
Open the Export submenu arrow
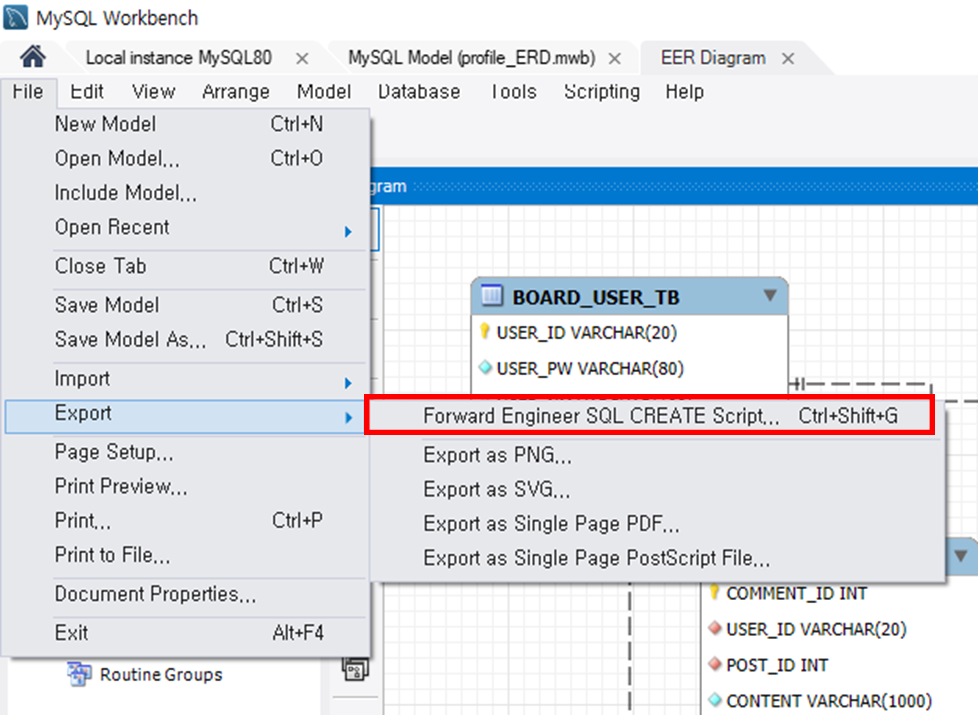coord(349,417)
